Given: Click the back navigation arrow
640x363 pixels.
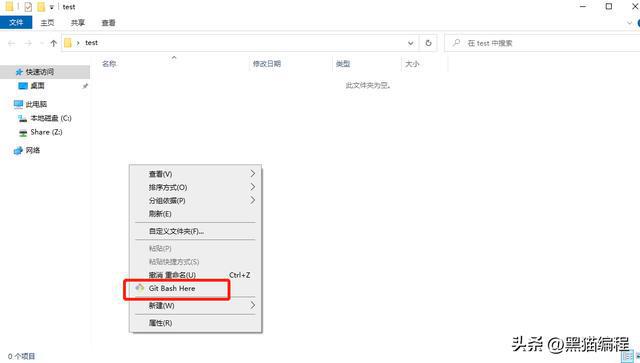Looking at the screenshot, I should 11,43.
